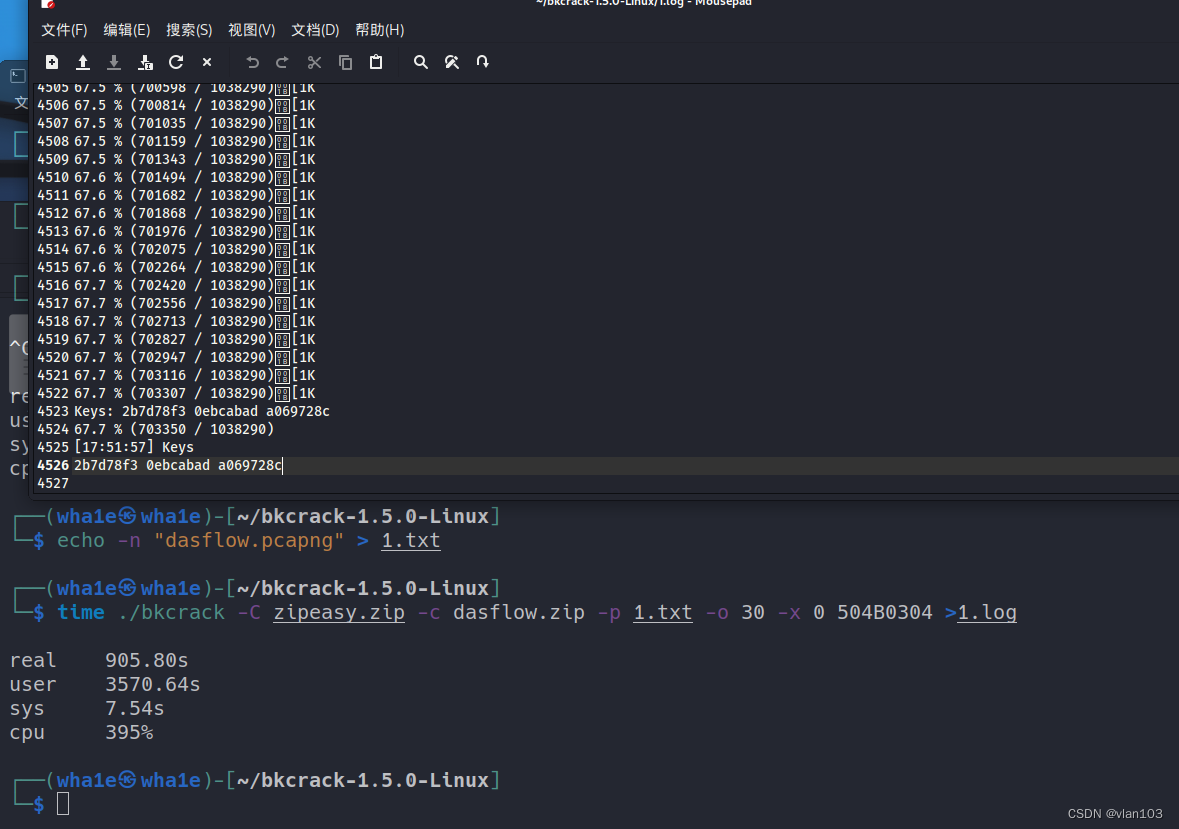Close the current document with the X icon
This screenshot has height=829, width=1179.
[207, 62]
